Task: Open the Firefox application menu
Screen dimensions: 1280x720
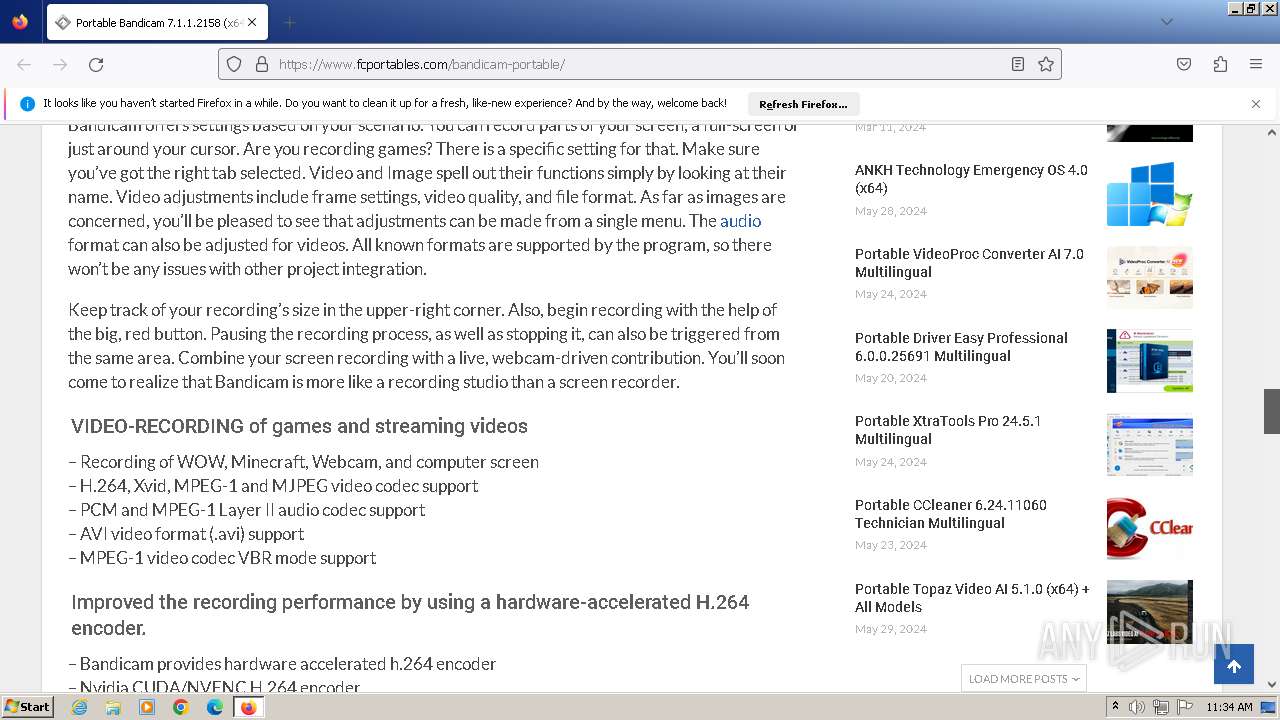Action: click(1256, 64)
